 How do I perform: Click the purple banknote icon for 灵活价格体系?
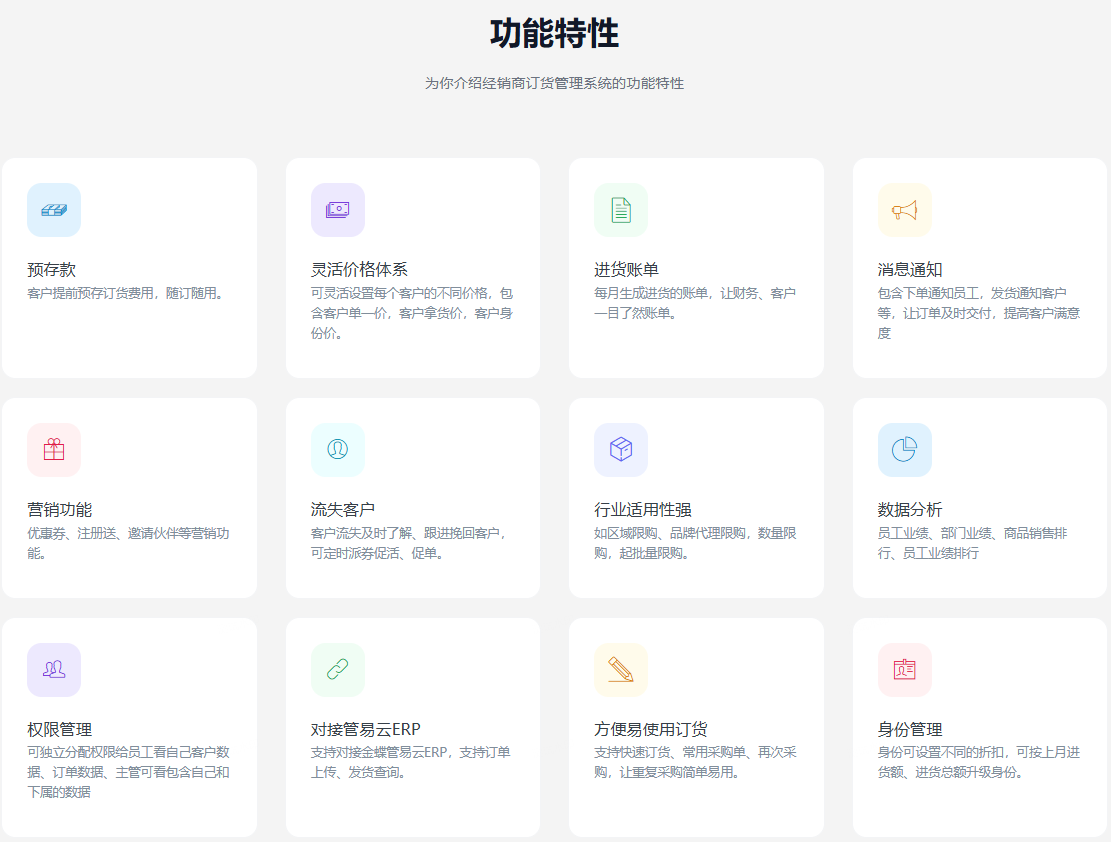[x=337, y=210]
